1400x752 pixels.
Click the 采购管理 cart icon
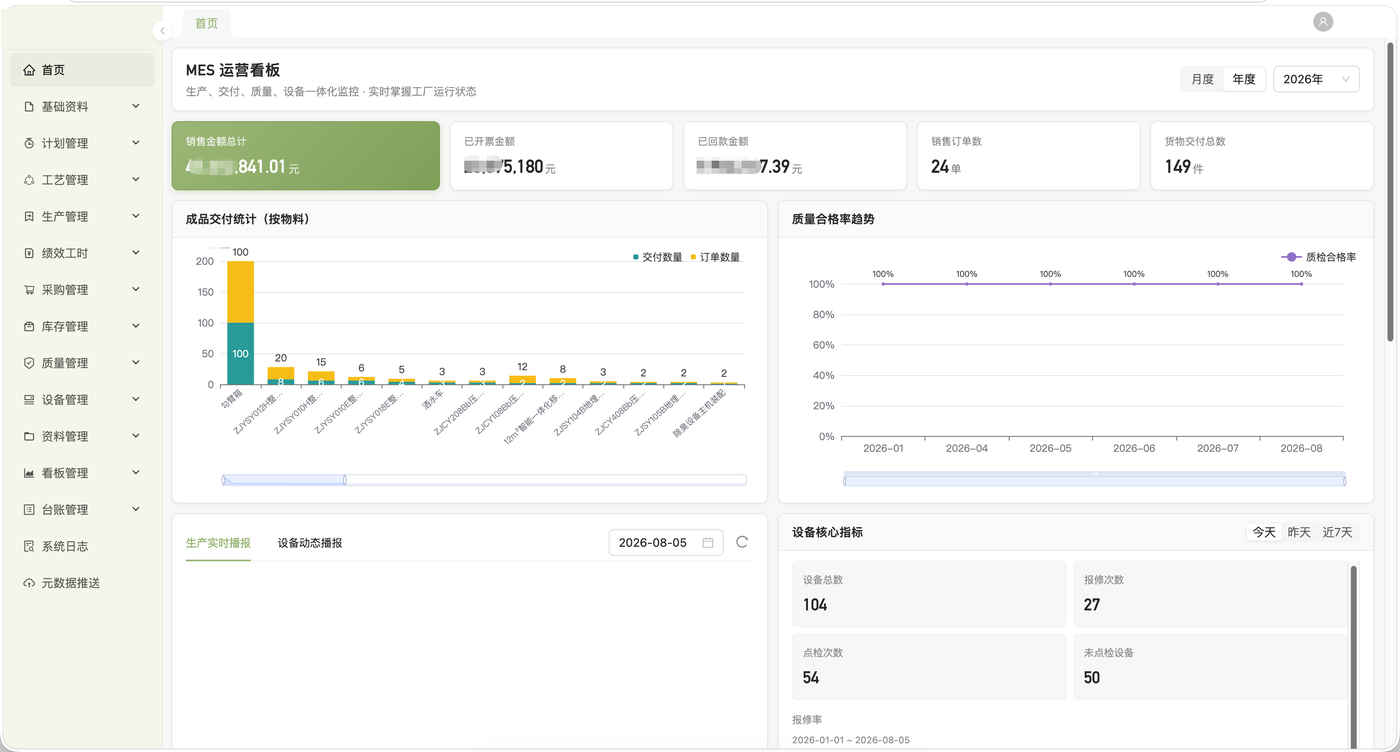coord(29,290)
